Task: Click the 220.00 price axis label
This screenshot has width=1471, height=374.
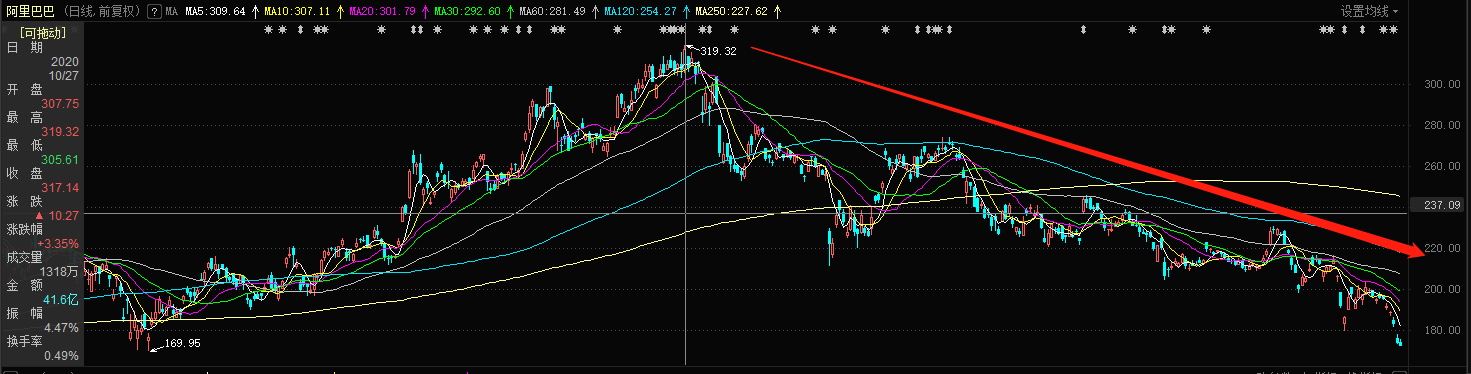Action: pyautogui.click(x=1441, y=248)
